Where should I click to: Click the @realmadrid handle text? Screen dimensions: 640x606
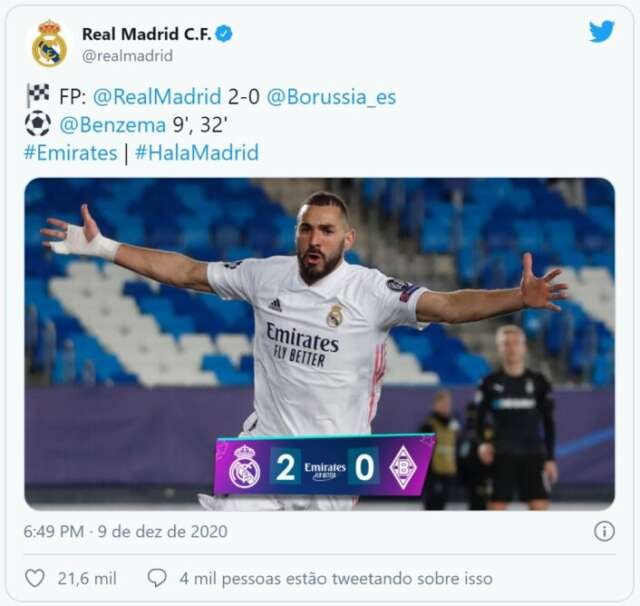pos(127,56)
